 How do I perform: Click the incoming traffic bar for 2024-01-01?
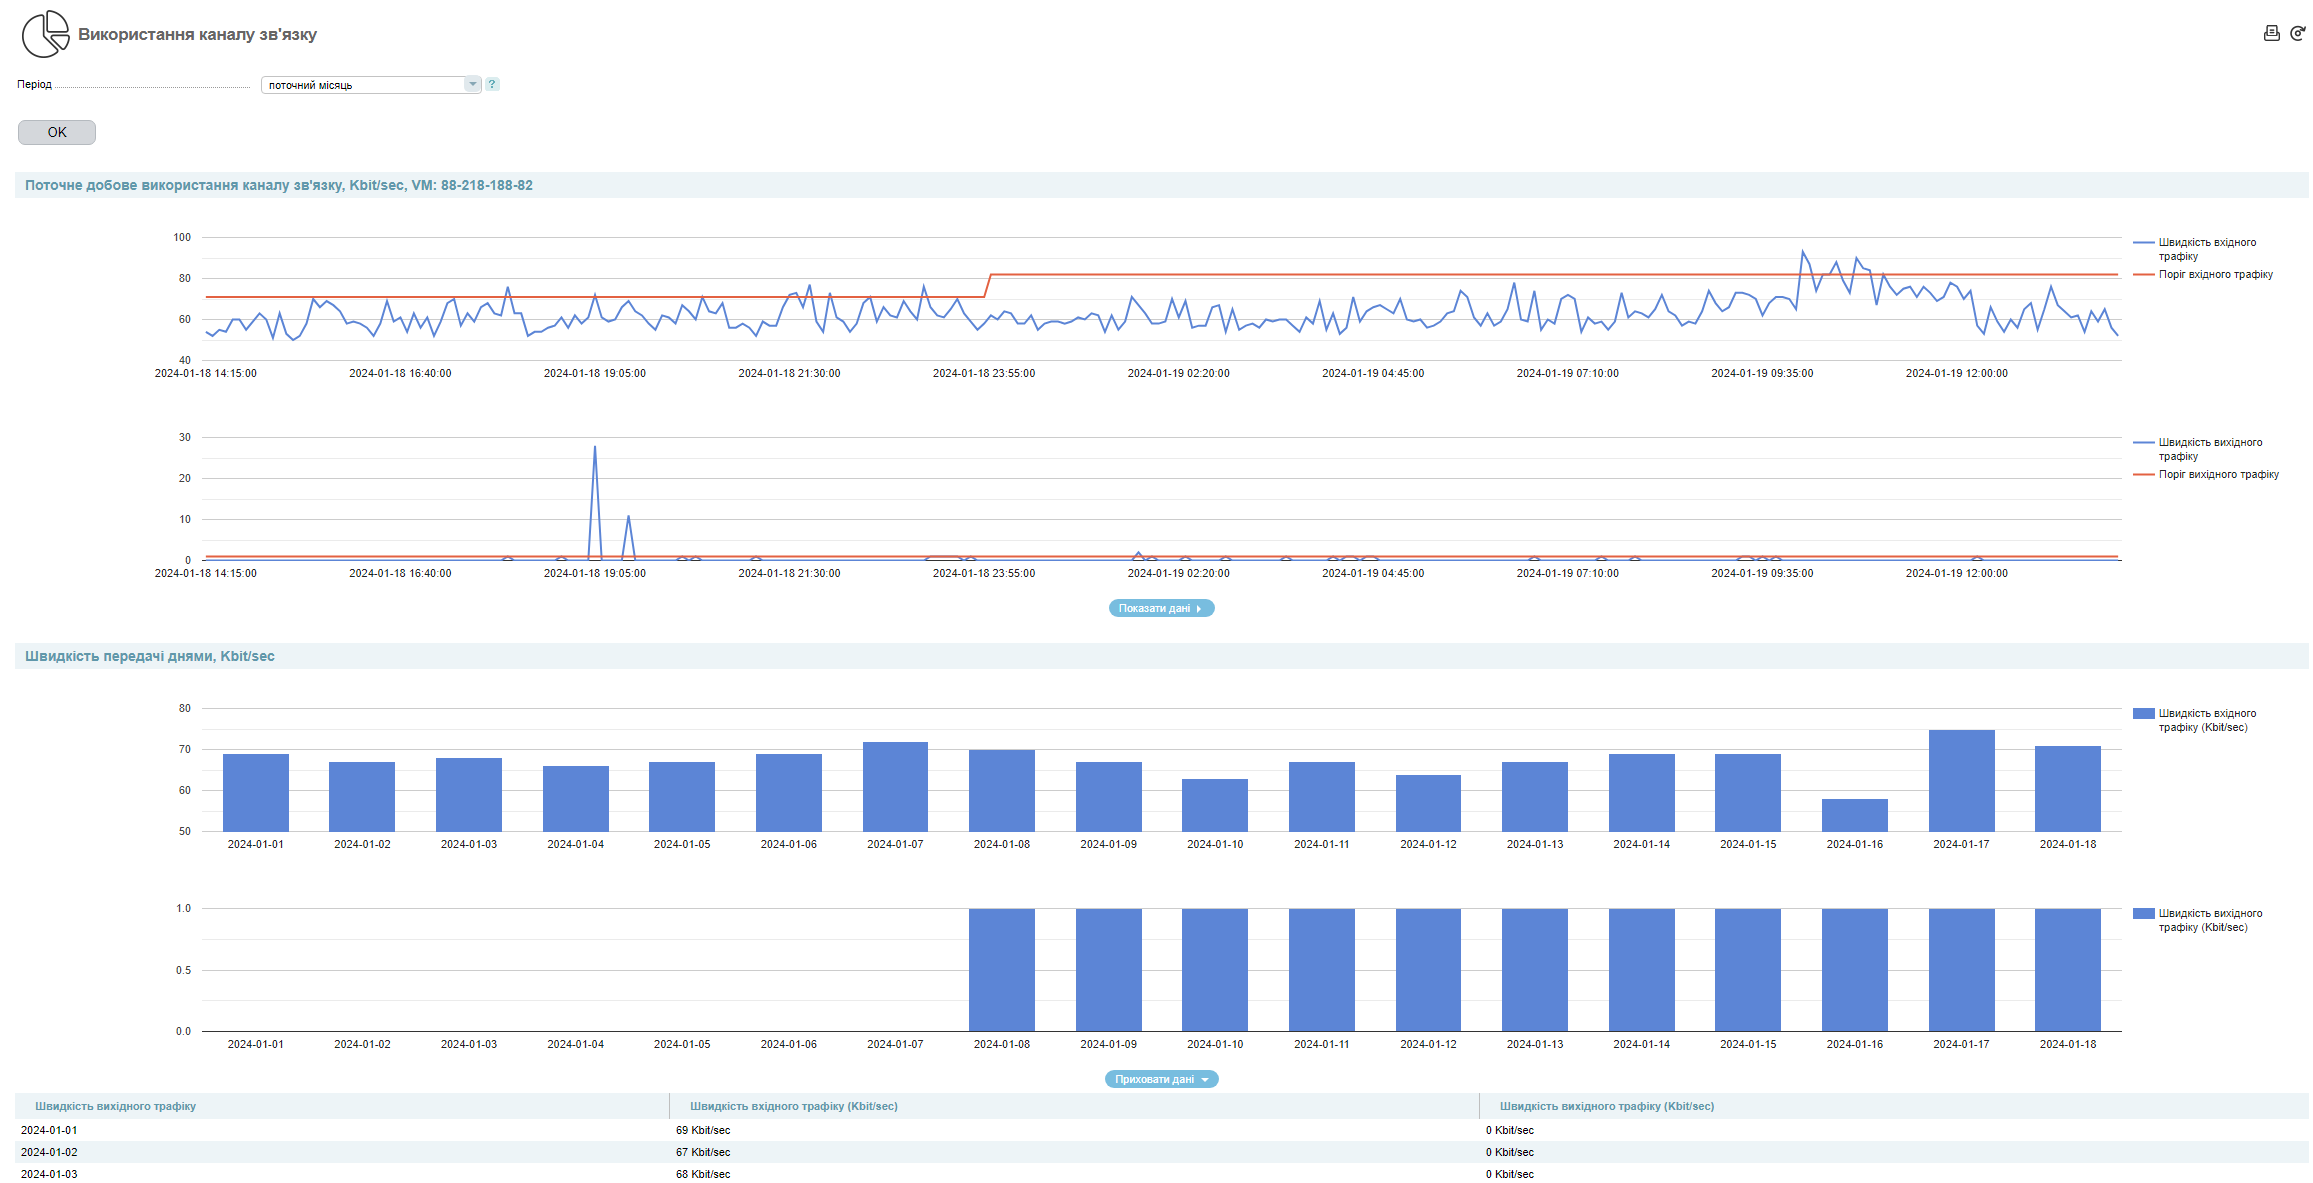pyautogui.click(x=256, y=792)
